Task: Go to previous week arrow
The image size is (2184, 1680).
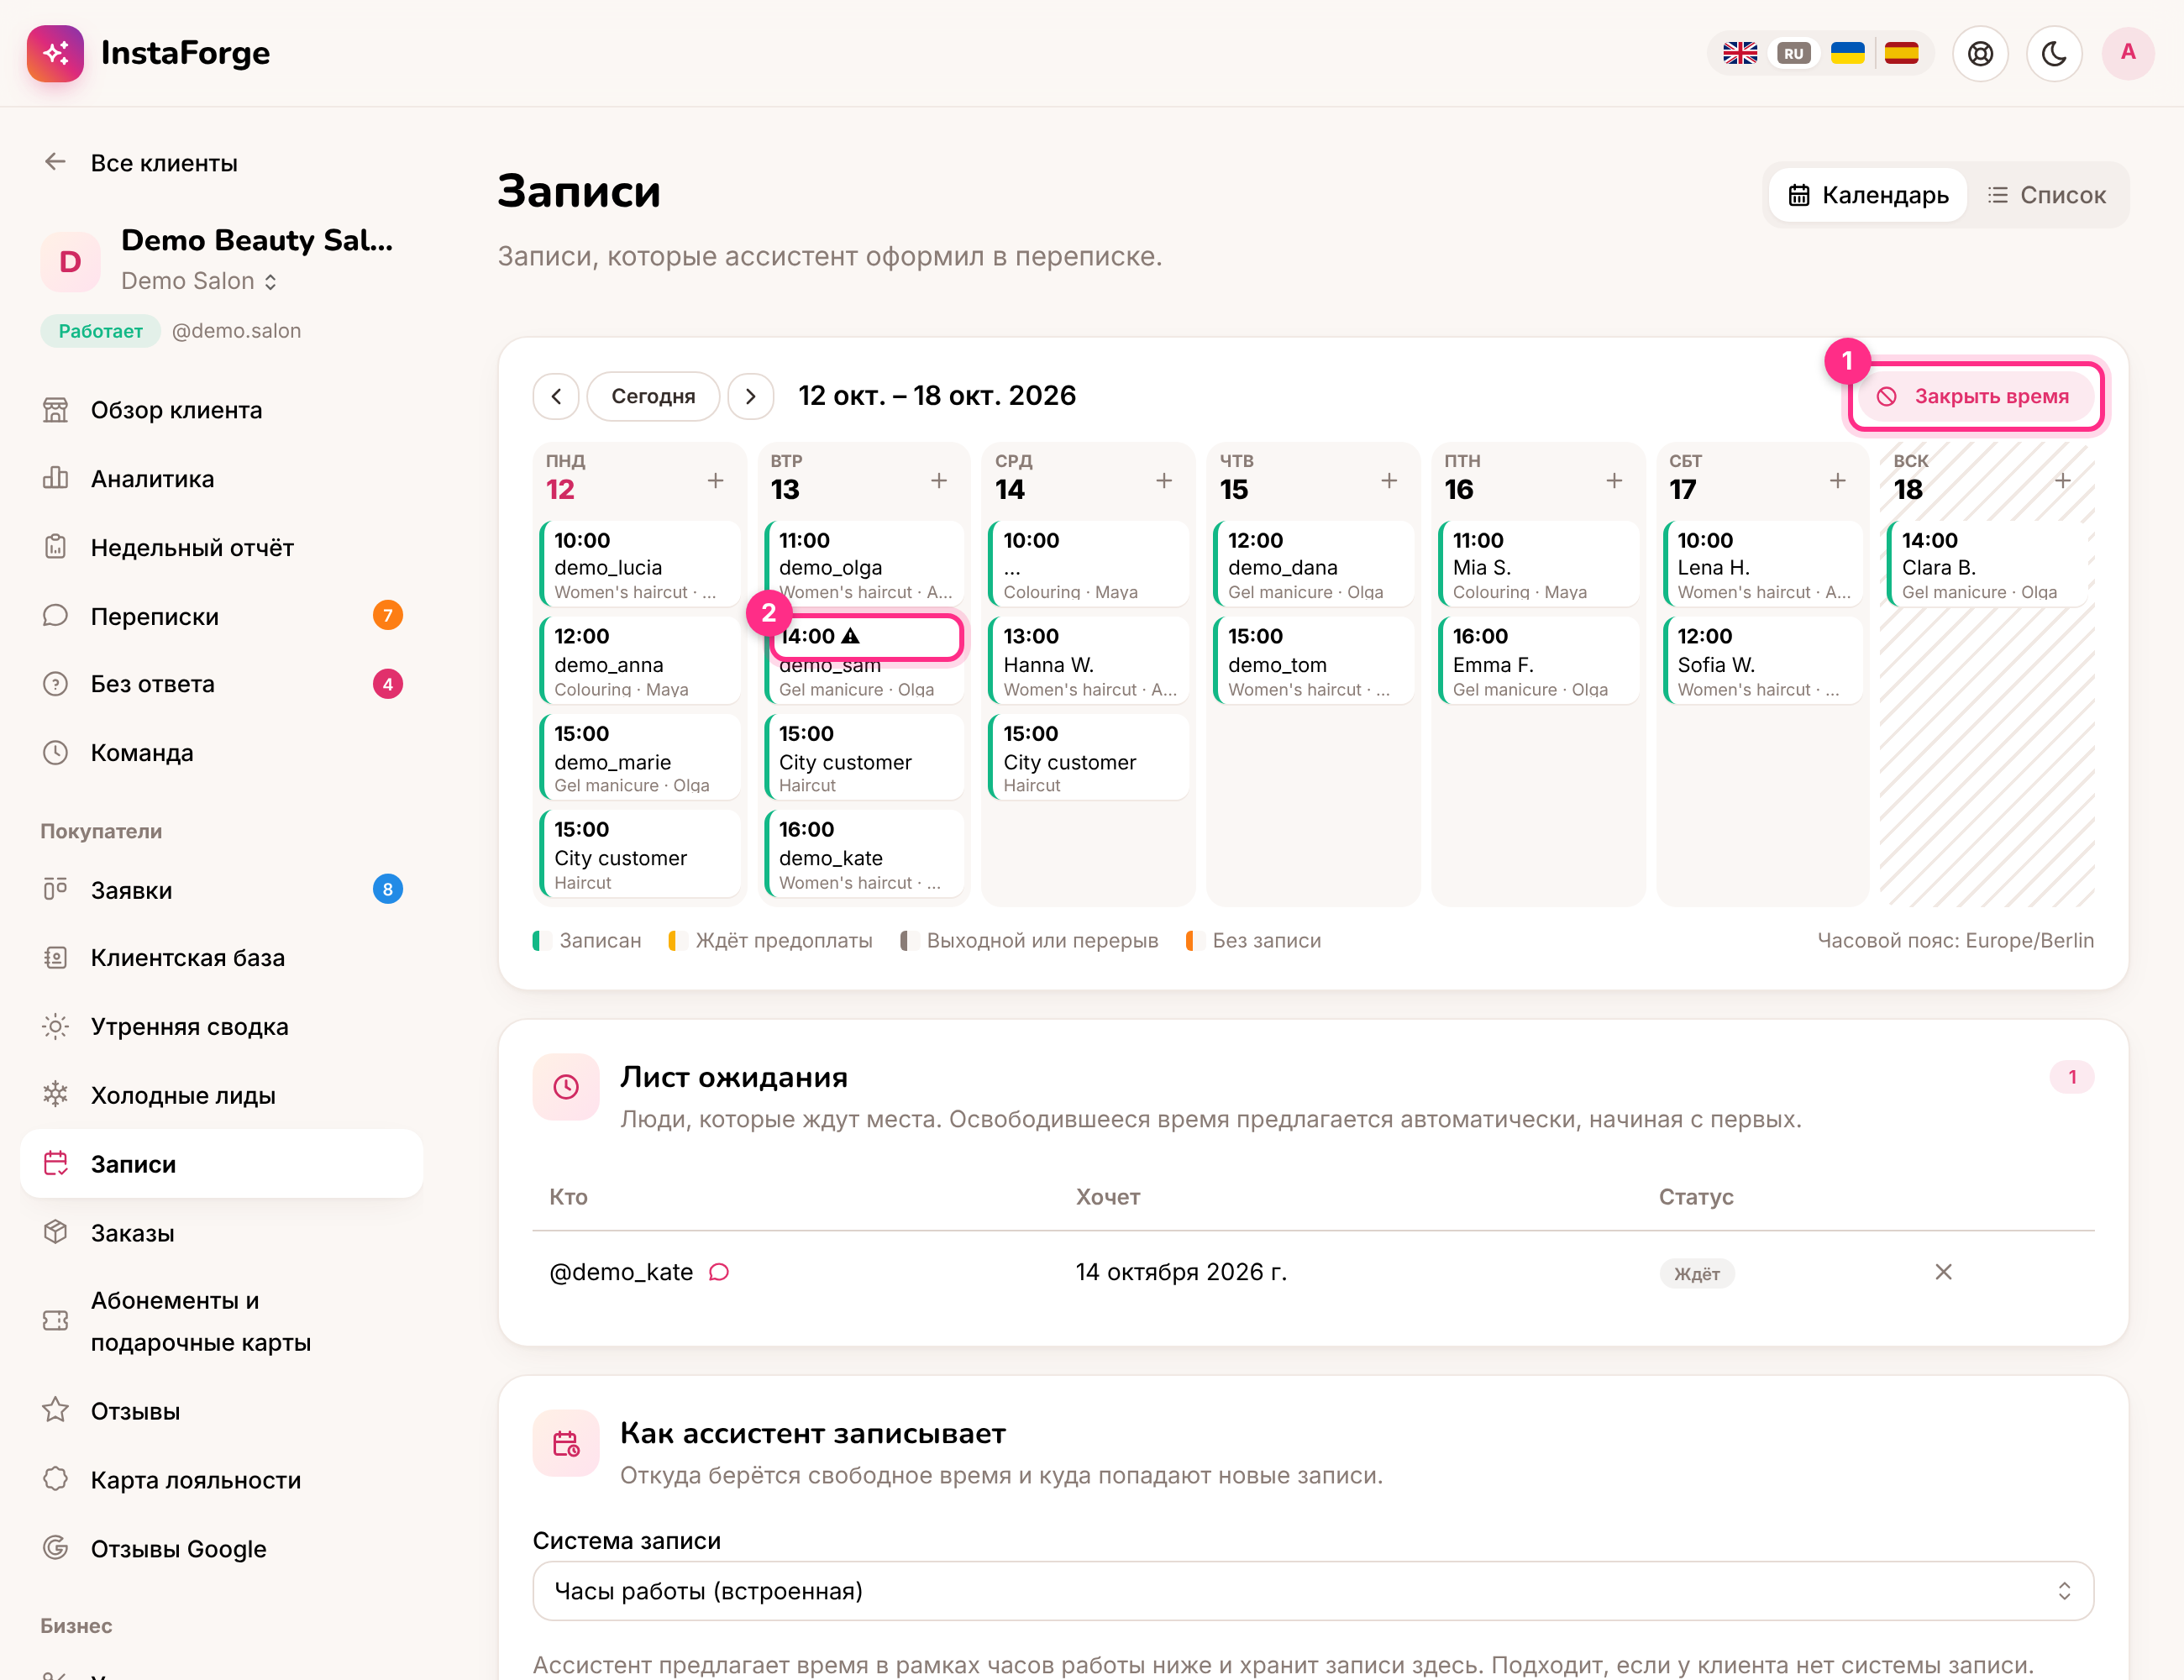Action: point(556,396)
